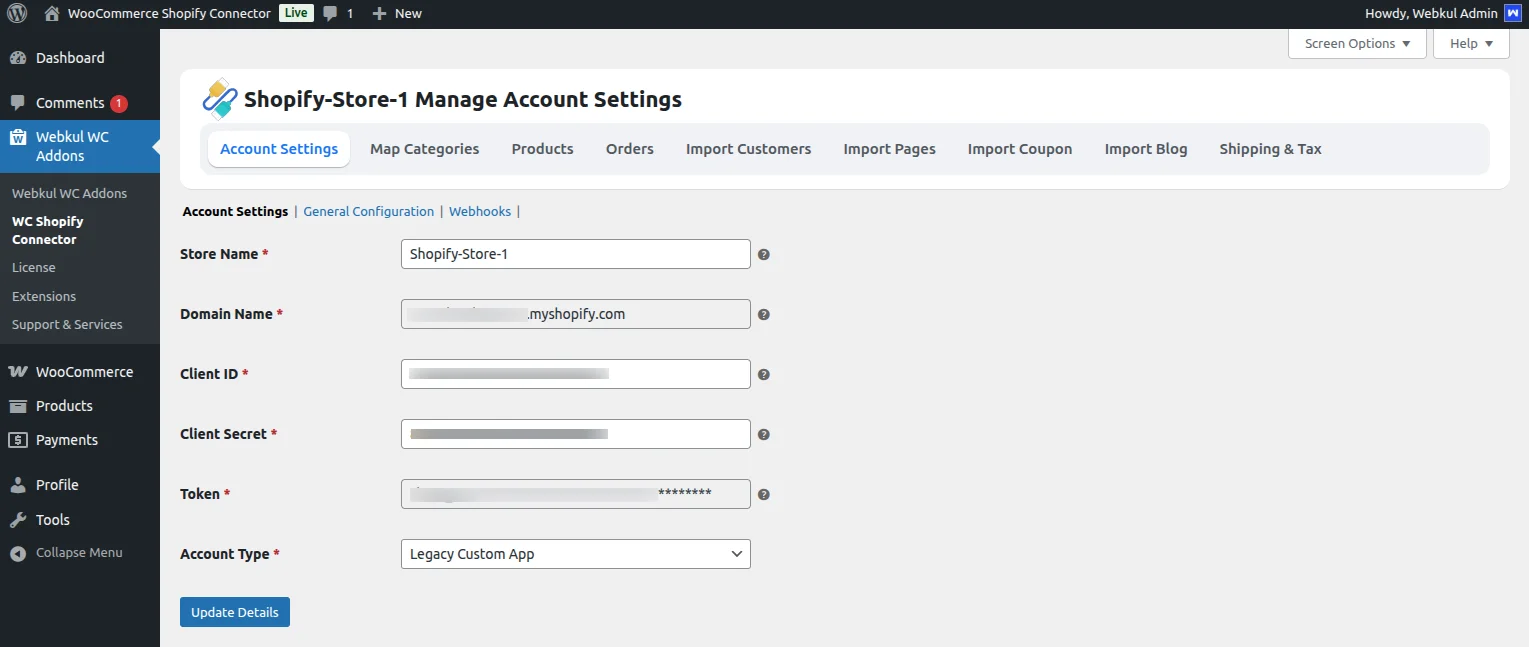1529x647 pixels.
Task: Click the help icon beside Token field
Action: [x=764, y=495]
